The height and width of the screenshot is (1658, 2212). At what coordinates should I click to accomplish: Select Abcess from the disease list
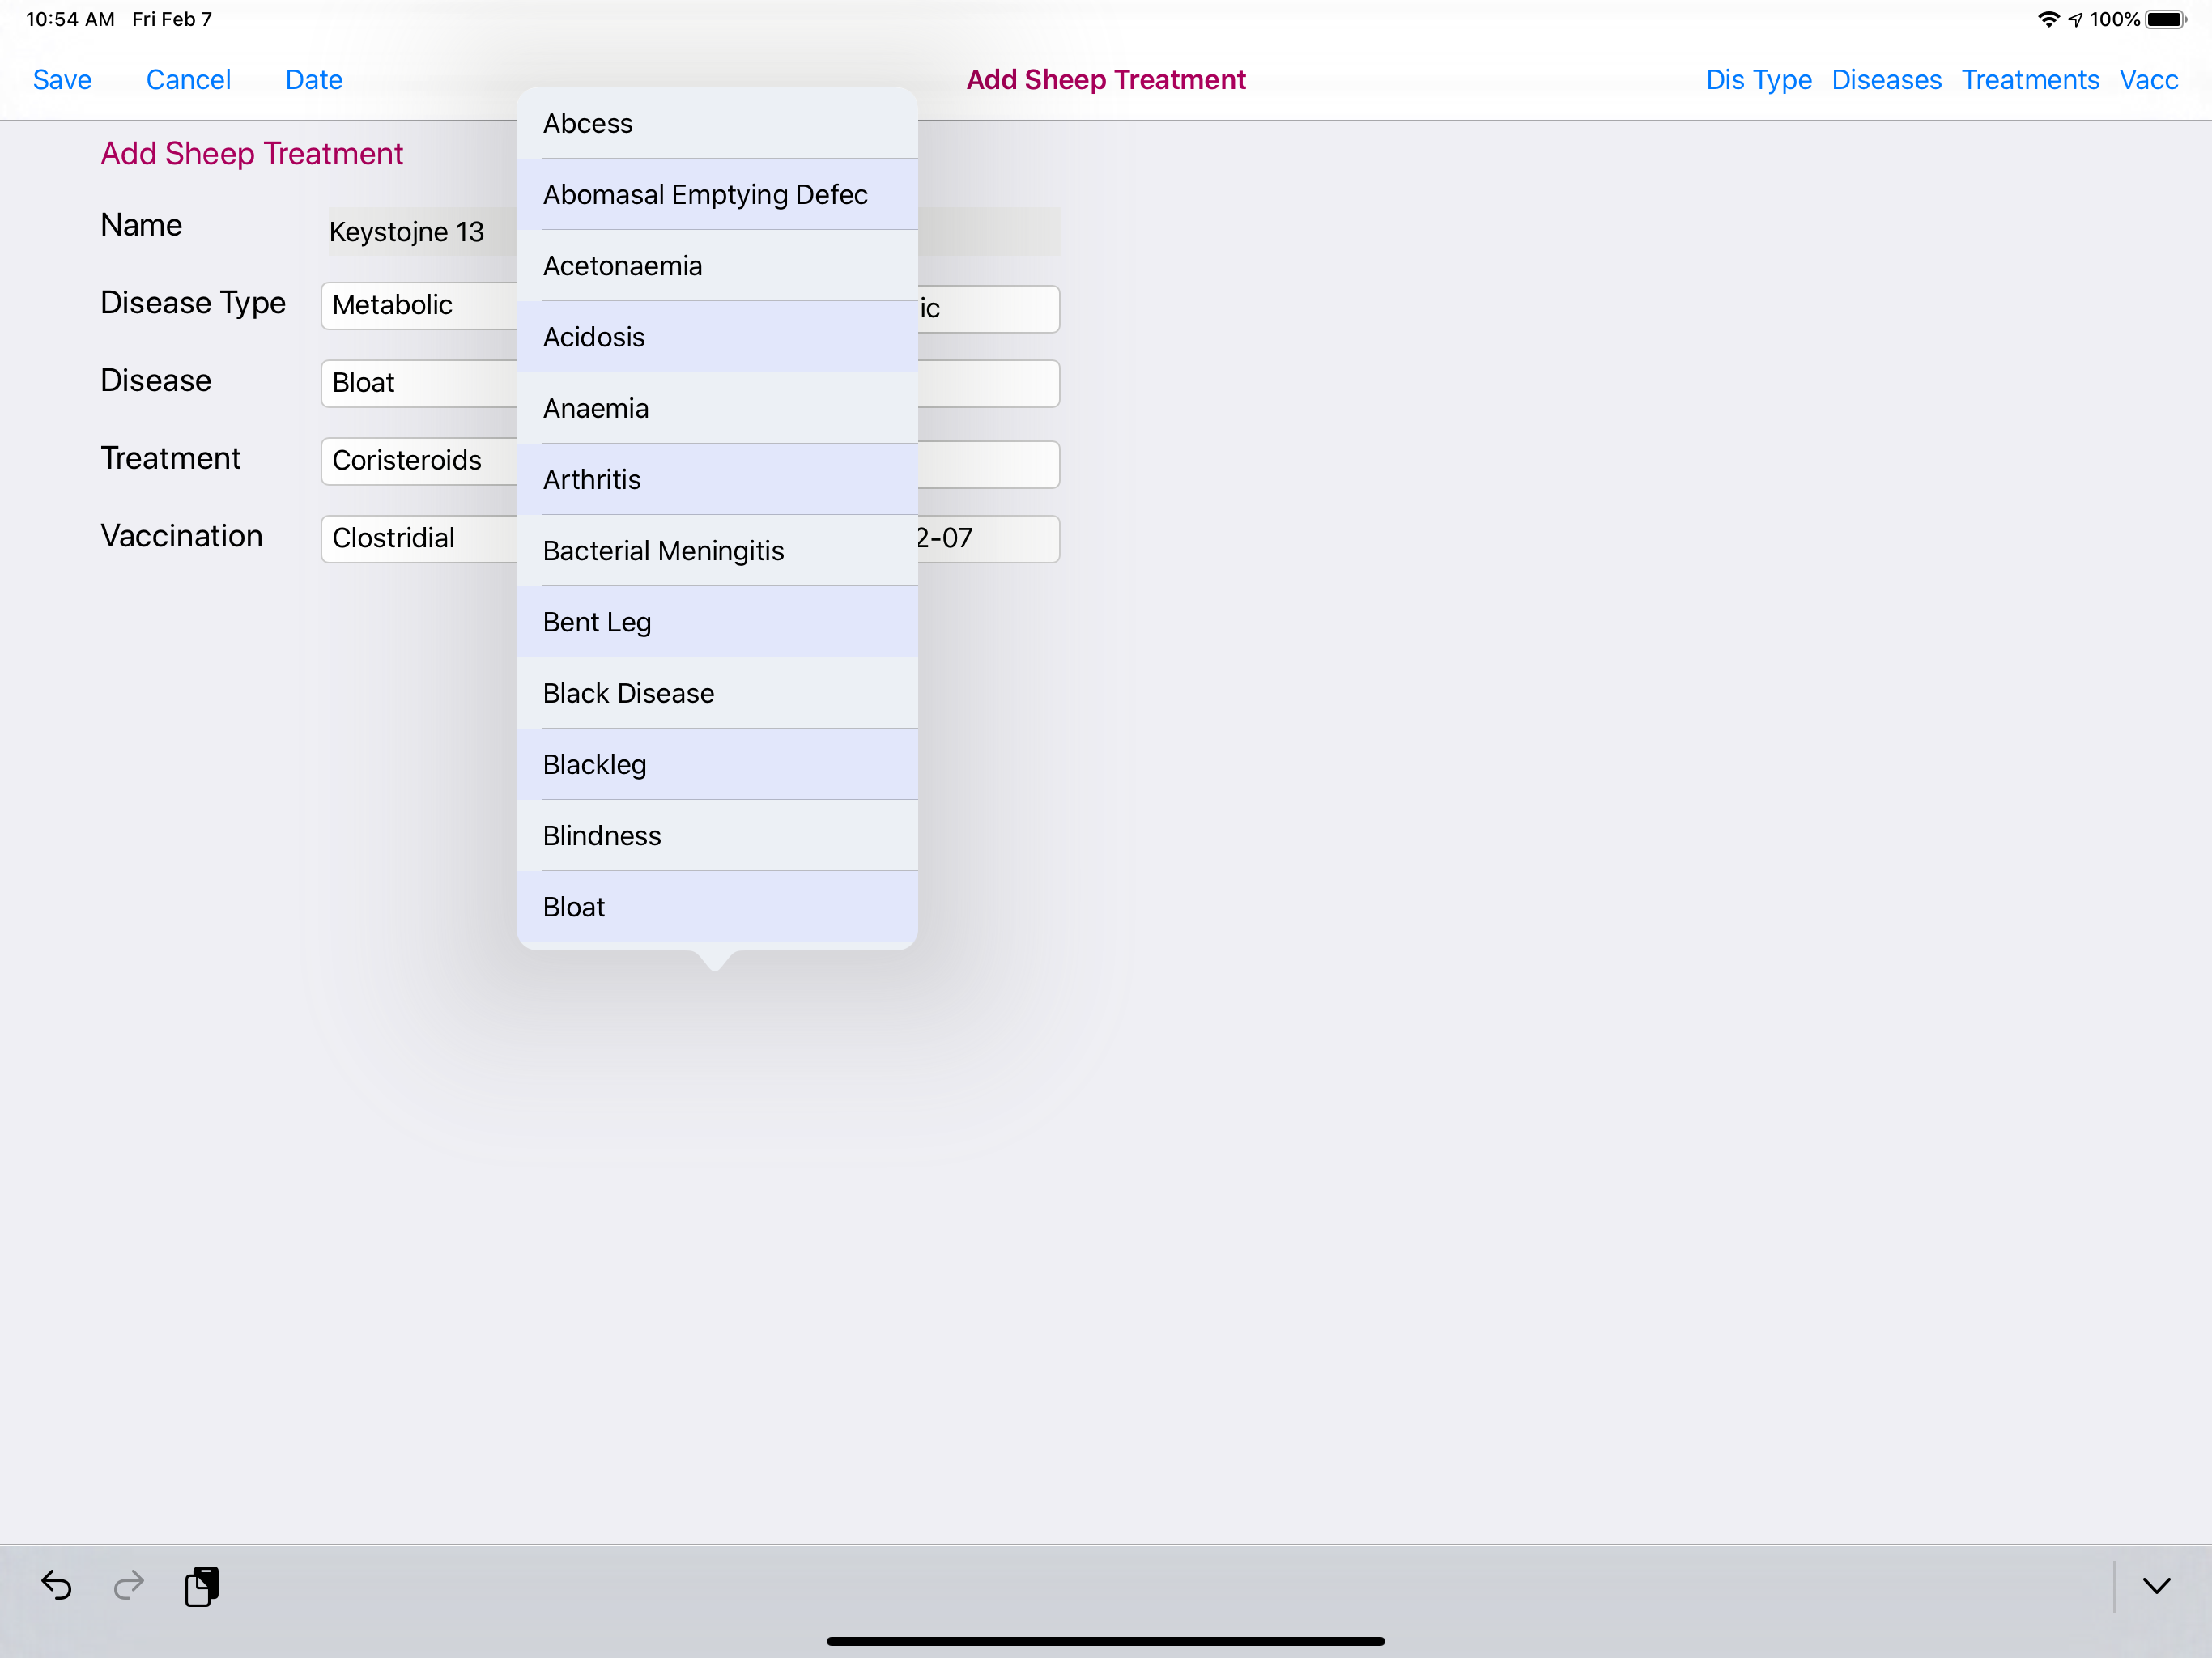coord(716,123)
